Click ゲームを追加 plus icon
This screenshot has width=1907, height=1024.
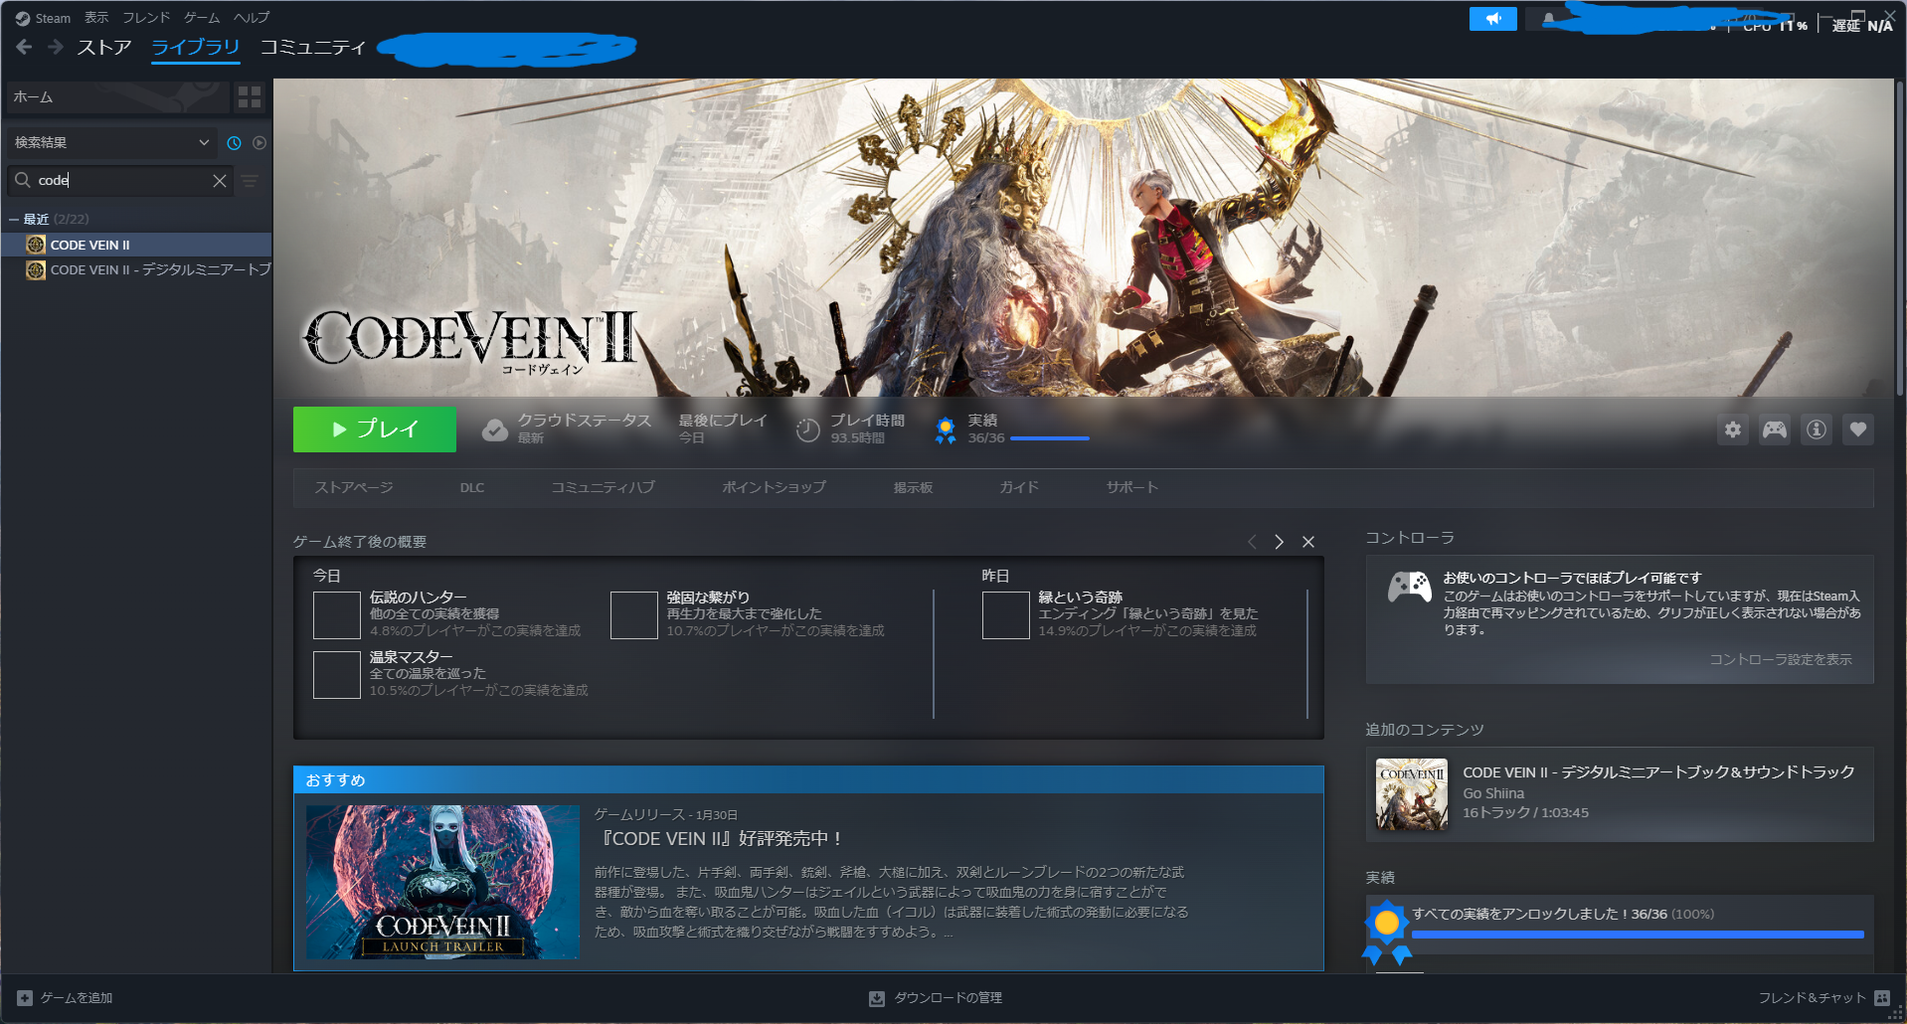click(25, 998)
